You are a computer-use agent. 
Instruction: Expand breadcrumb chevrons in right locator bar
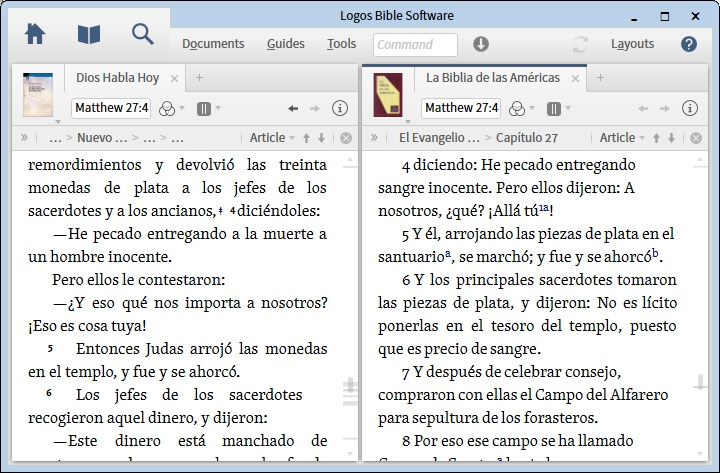pyautogui.click(x=374, y=137)
